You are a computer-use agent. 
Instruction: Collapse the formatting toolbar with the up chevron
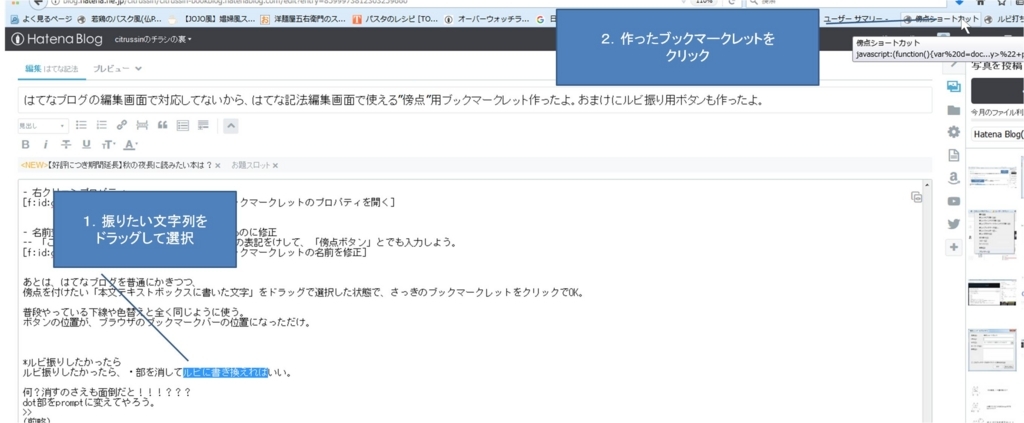click(231, 125)
